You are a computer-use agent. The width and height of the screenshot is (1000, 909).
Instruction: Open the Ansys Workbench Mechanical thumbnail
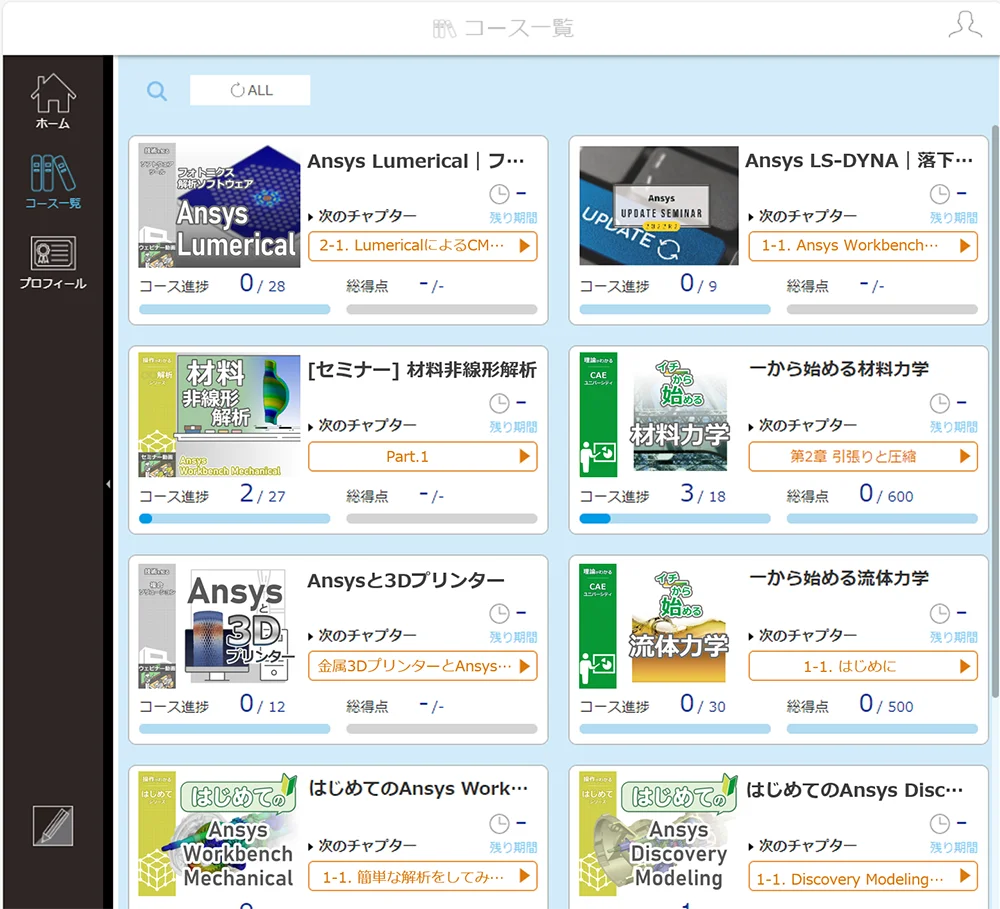[218, 834]
